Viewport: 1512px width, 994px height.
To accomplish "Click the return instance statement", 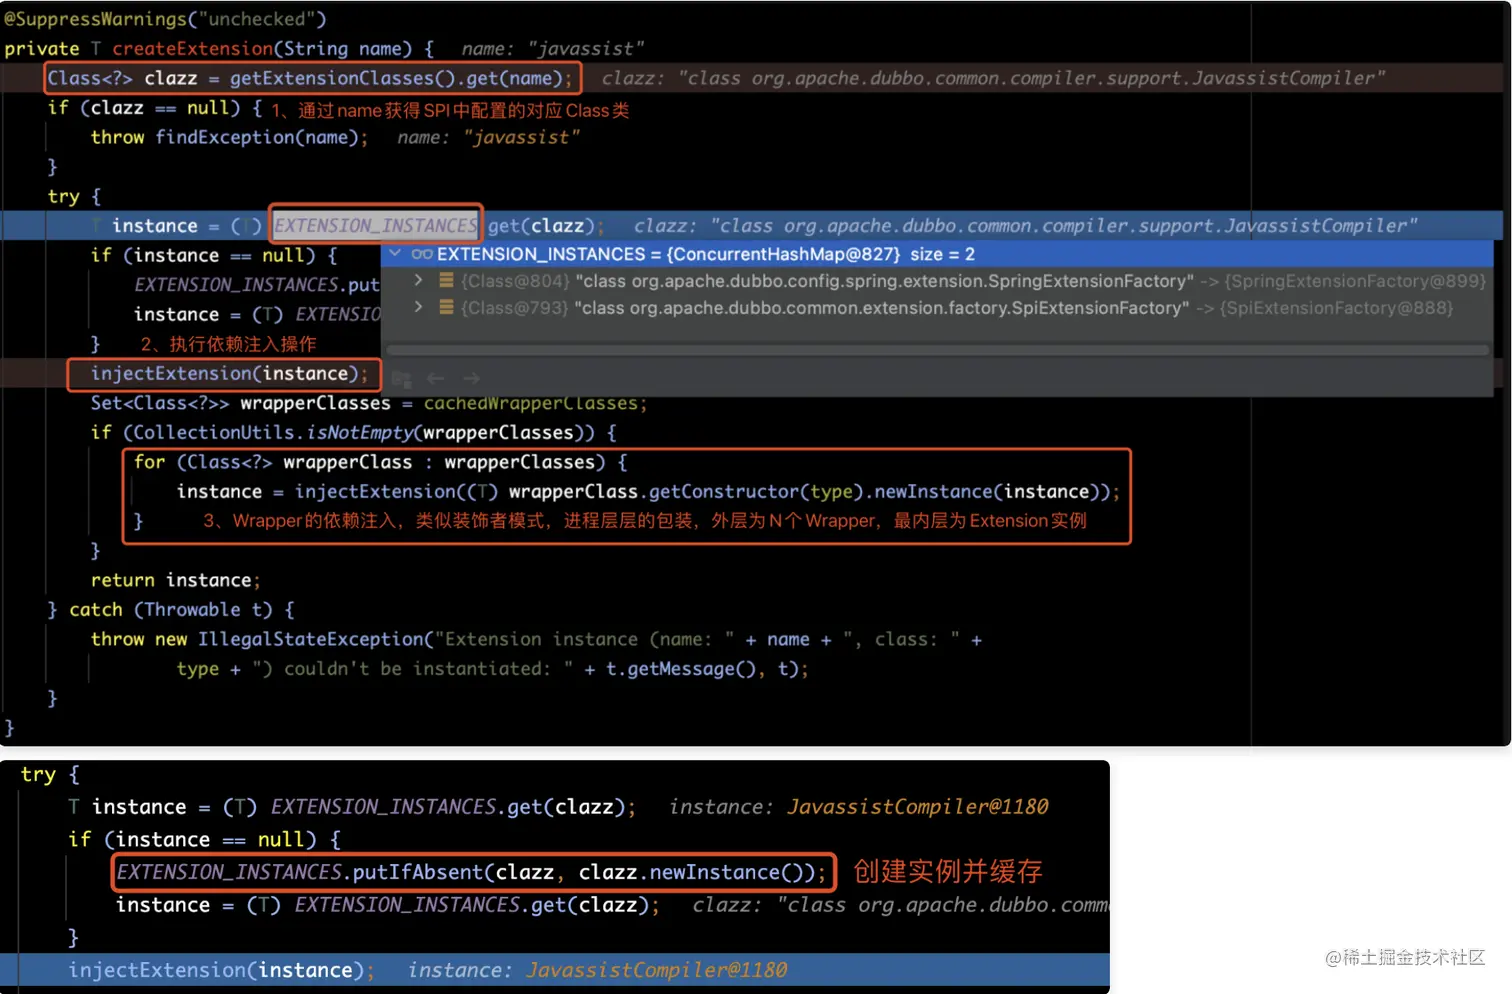I will [175, 580].
